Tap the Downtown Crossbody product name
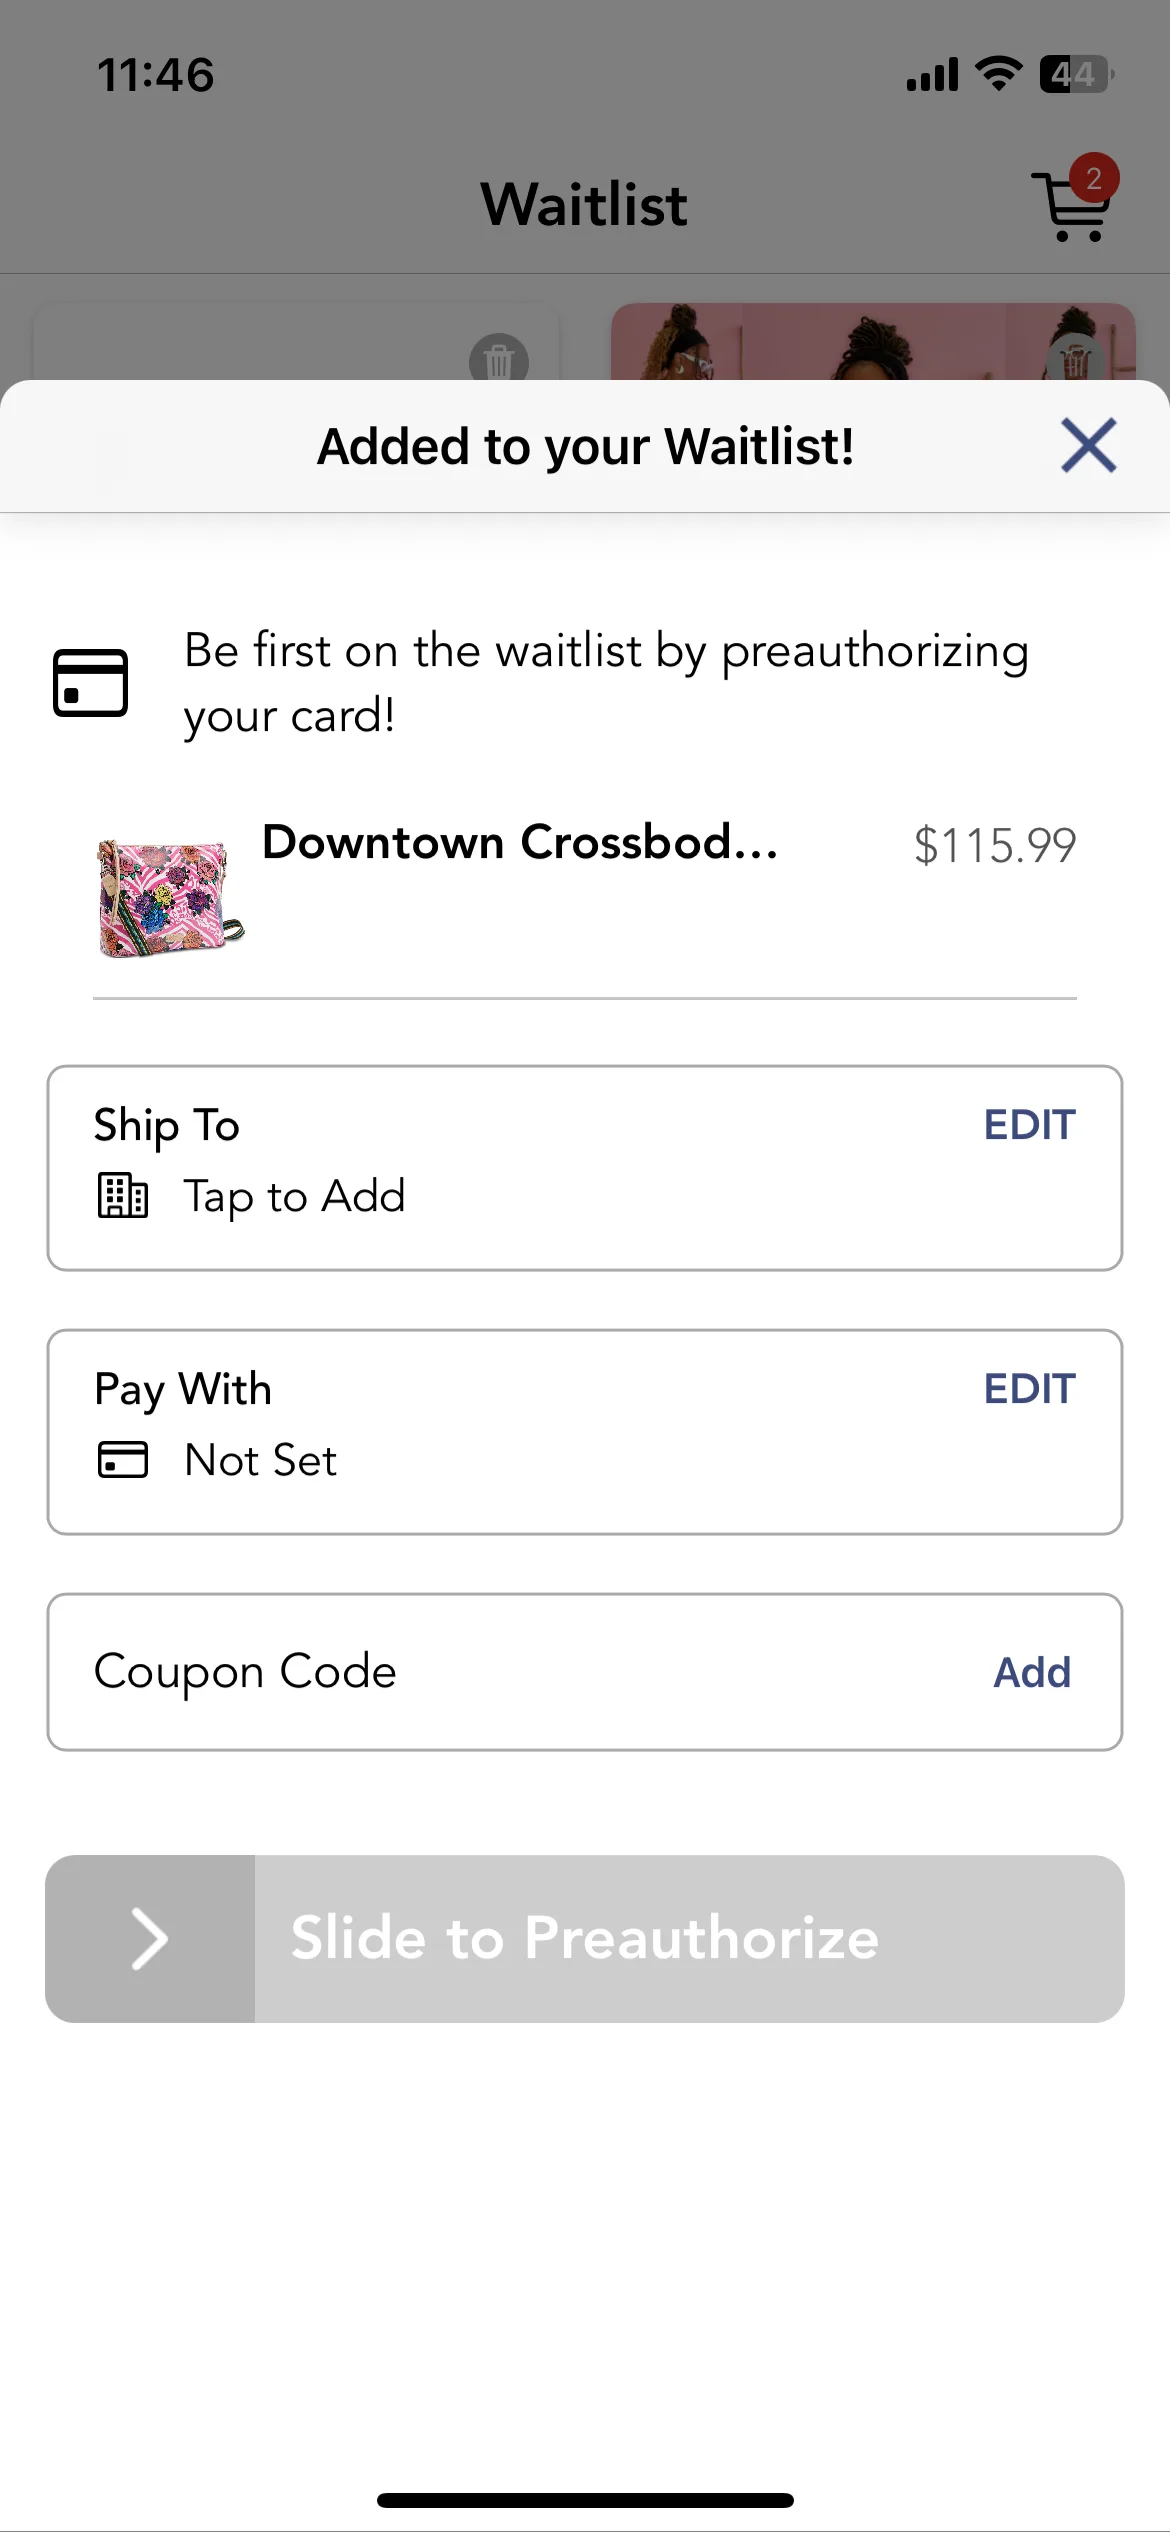 coord(520,842)
